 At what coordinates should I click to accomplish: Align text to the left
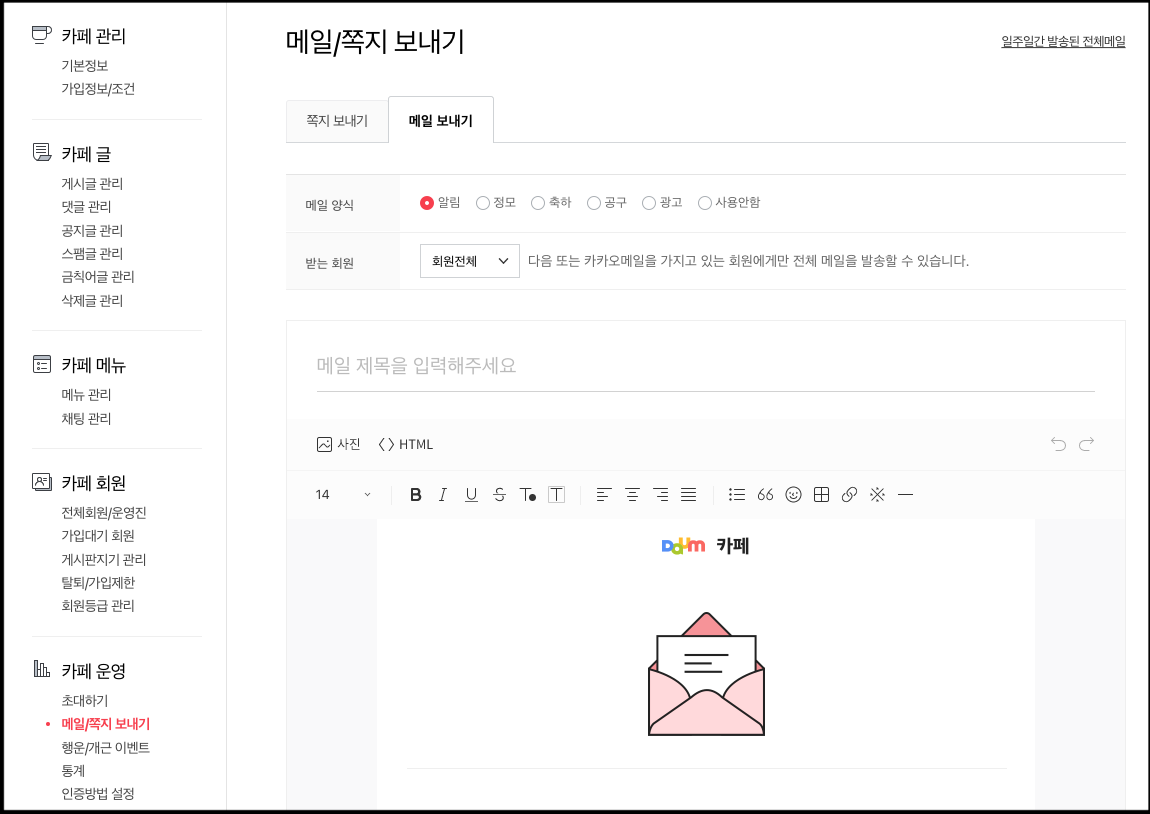(x=604, y=495)
